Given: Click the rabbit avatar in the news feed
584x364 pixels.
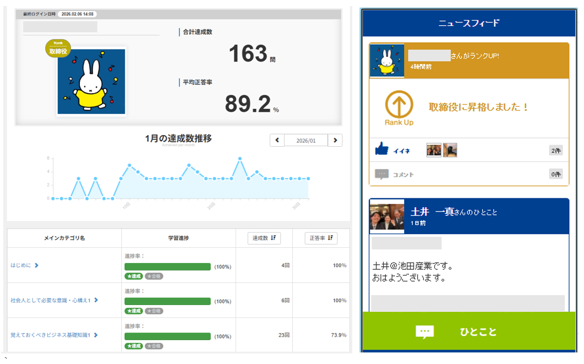Looking at the screenshot, I should tap(387, 61).
